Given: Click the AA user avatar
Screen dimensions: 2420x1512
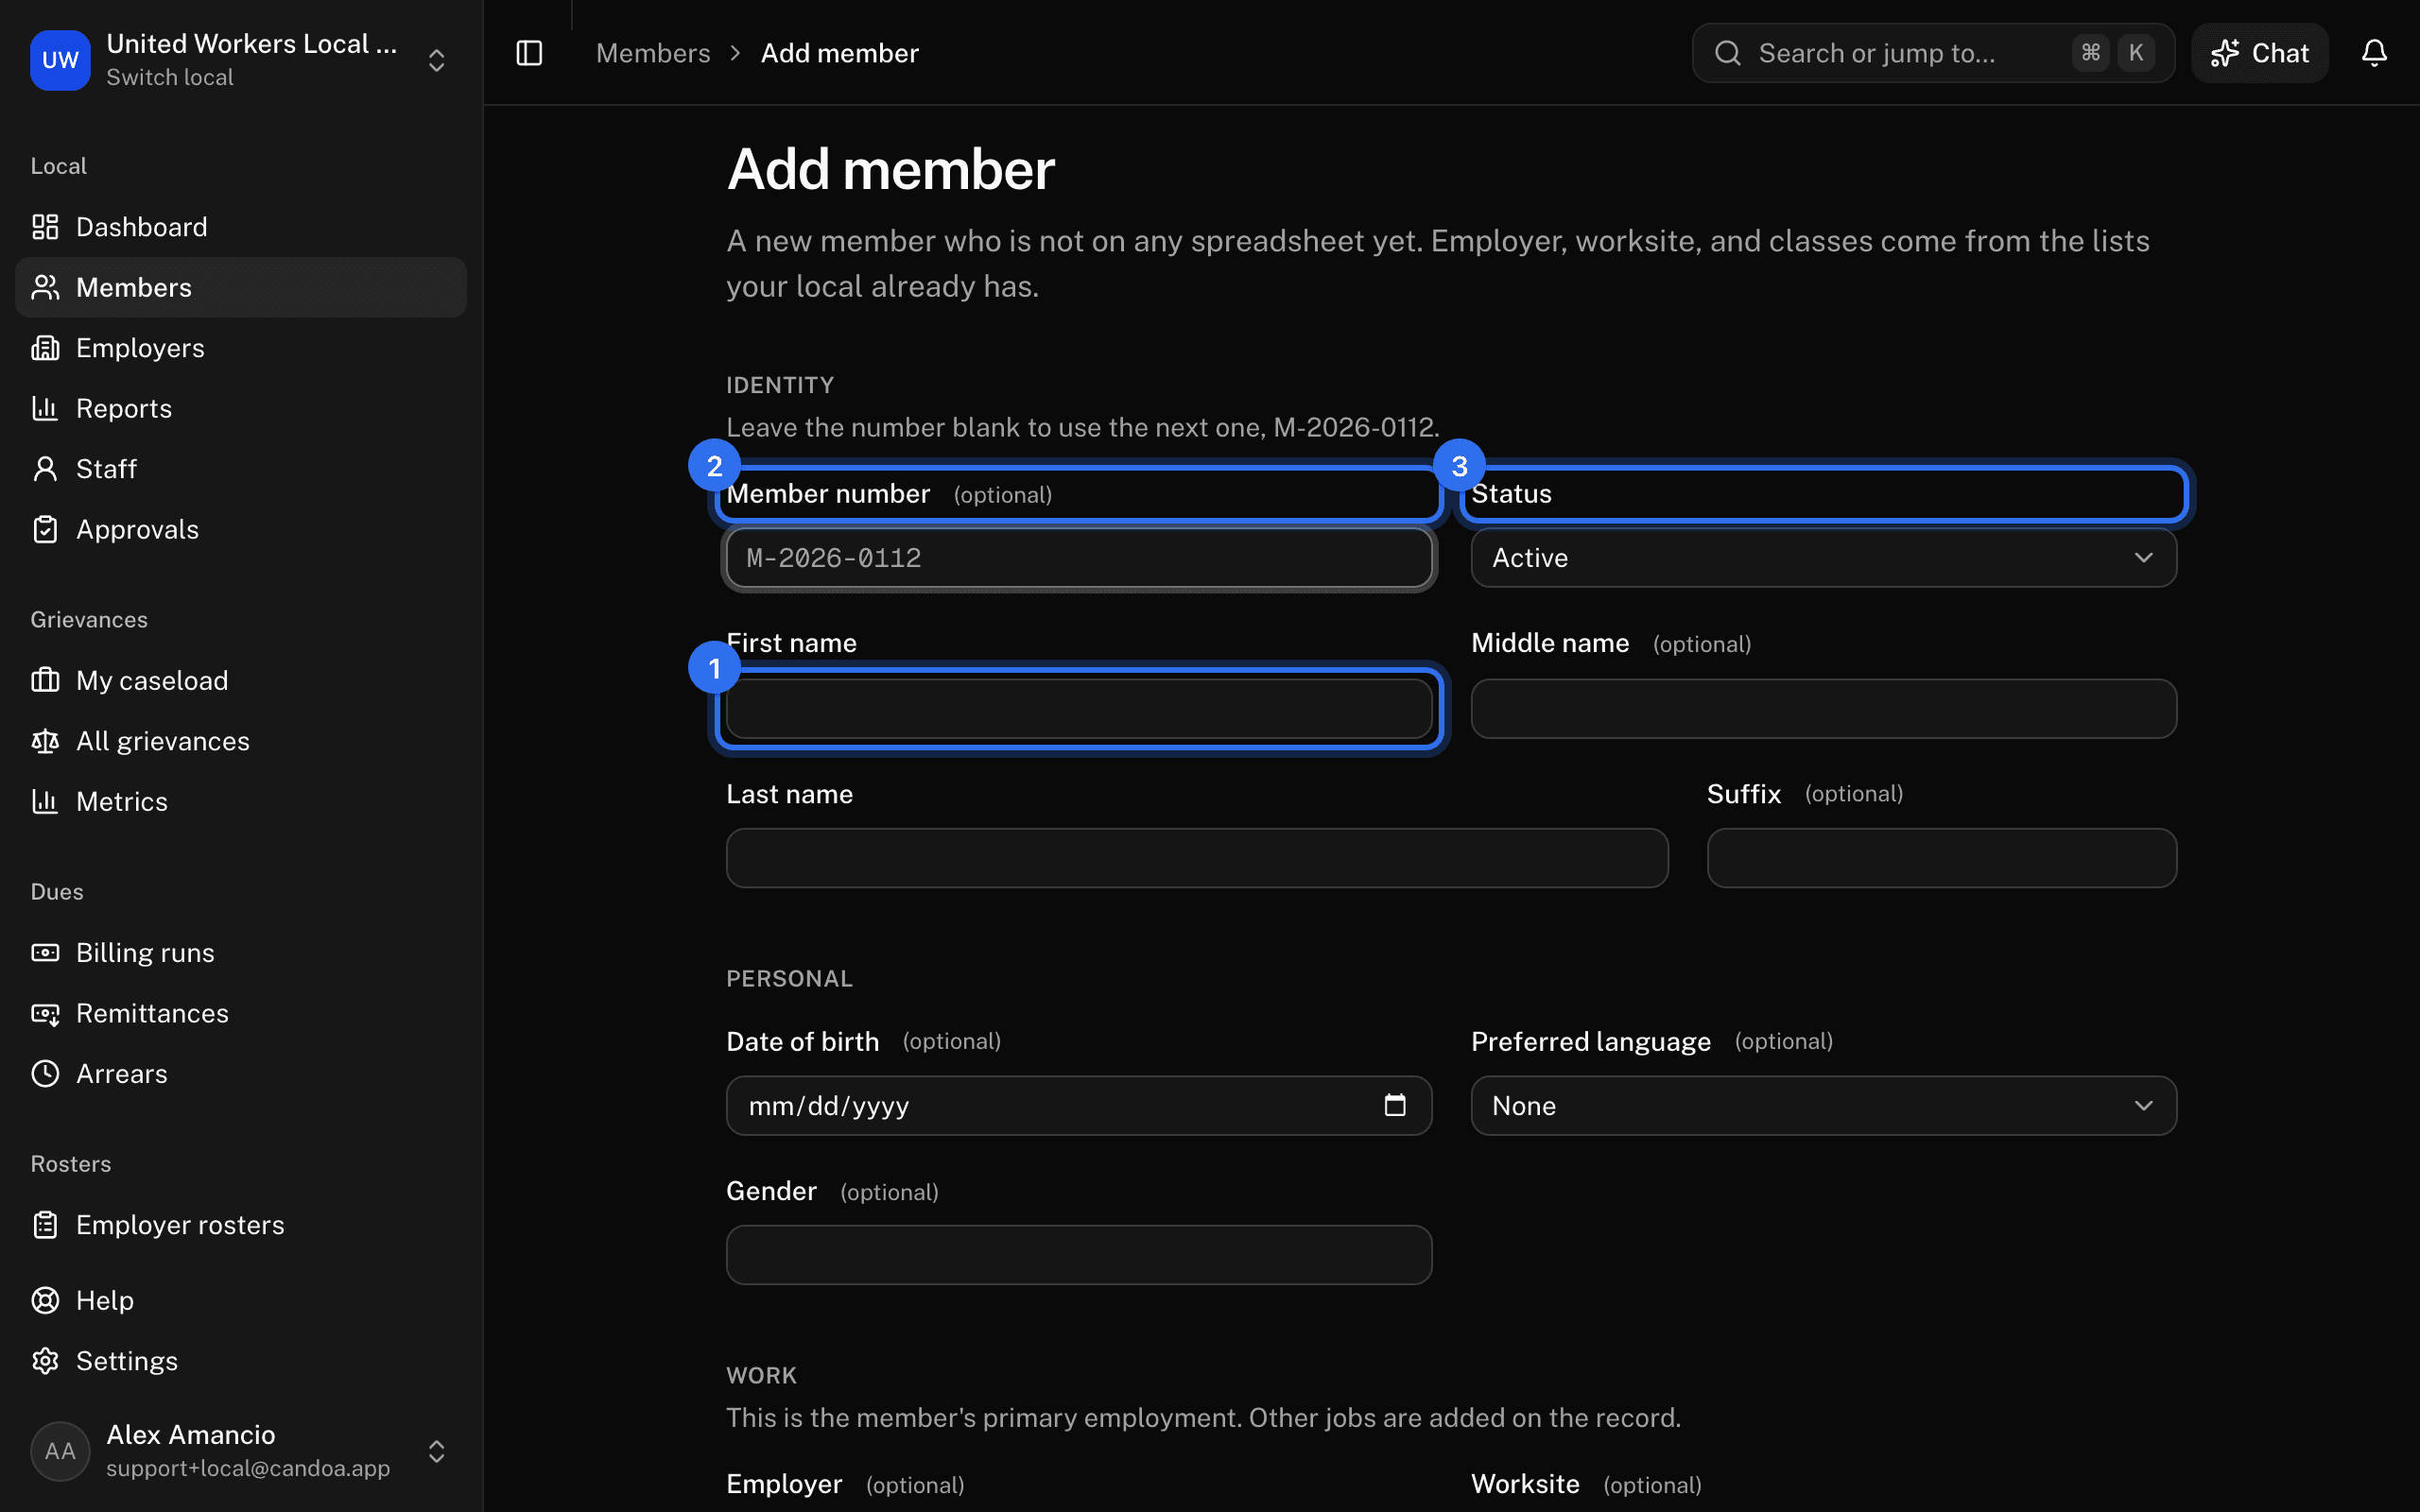Looking at the screenshot, I should click(60, 1451).
